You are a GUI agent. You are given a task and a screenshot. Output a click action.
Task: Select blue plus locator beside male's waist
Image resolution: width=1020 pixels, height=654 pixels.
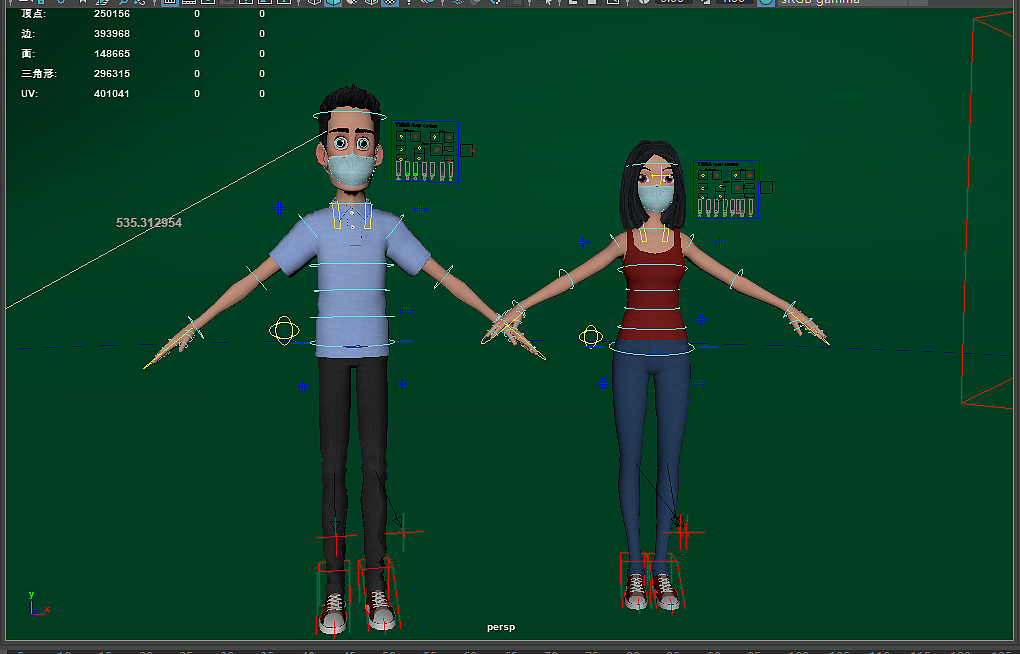pos(407,312)
